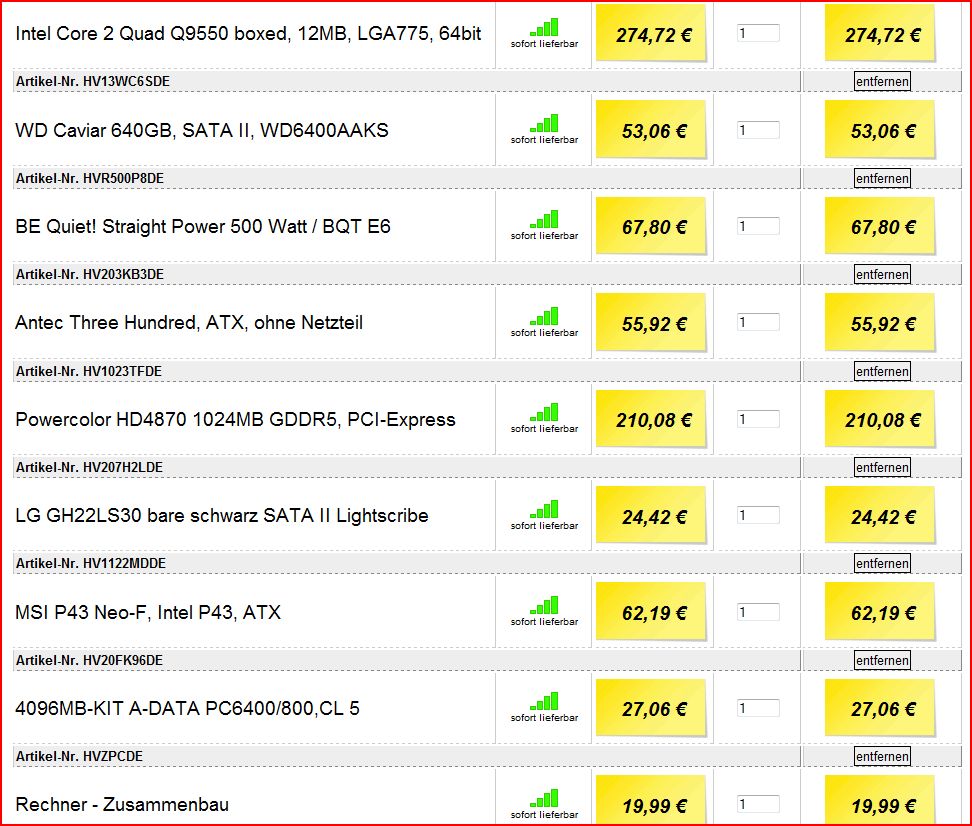Focus quantity field for Intel Core 2 Quad
972x826 pixels.
coord(758,33)
